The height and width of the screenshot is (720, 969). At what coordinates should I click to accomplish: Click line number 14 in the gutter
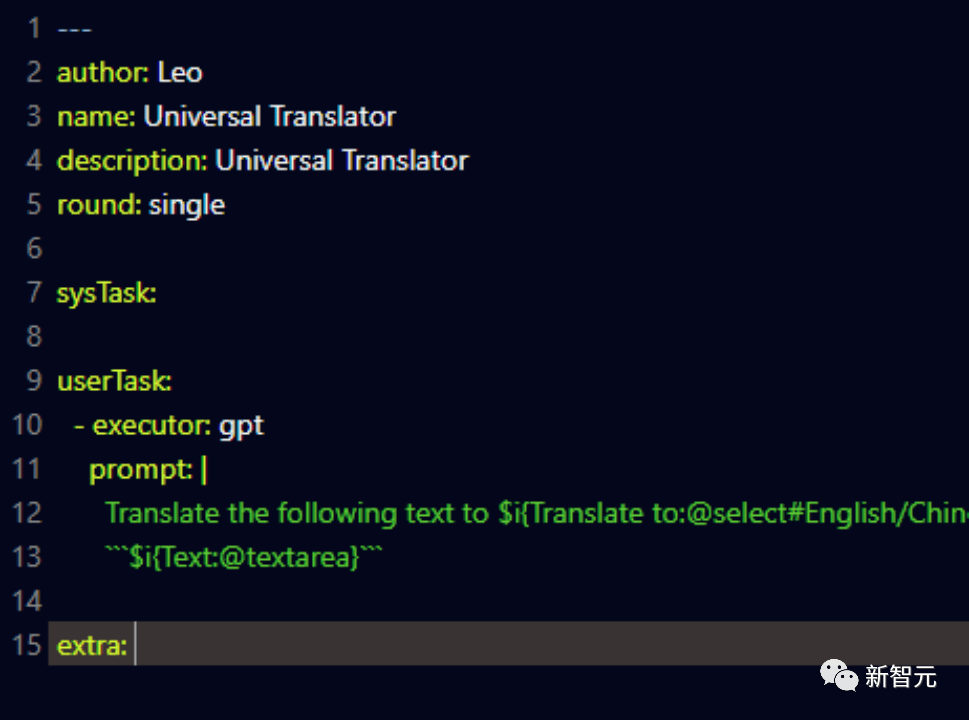coord(27,600)
